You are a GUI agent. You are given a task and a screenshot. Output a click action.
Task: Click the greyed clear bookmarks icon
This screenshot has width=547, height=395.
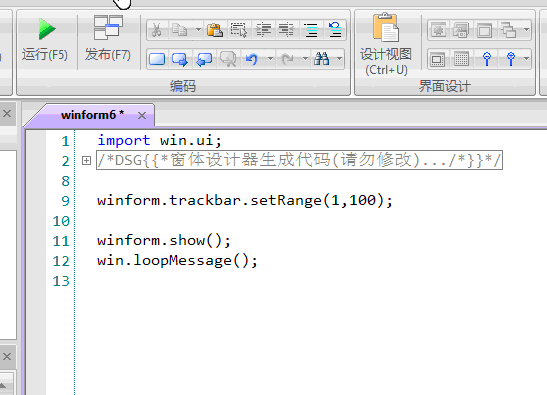point(228,59)
